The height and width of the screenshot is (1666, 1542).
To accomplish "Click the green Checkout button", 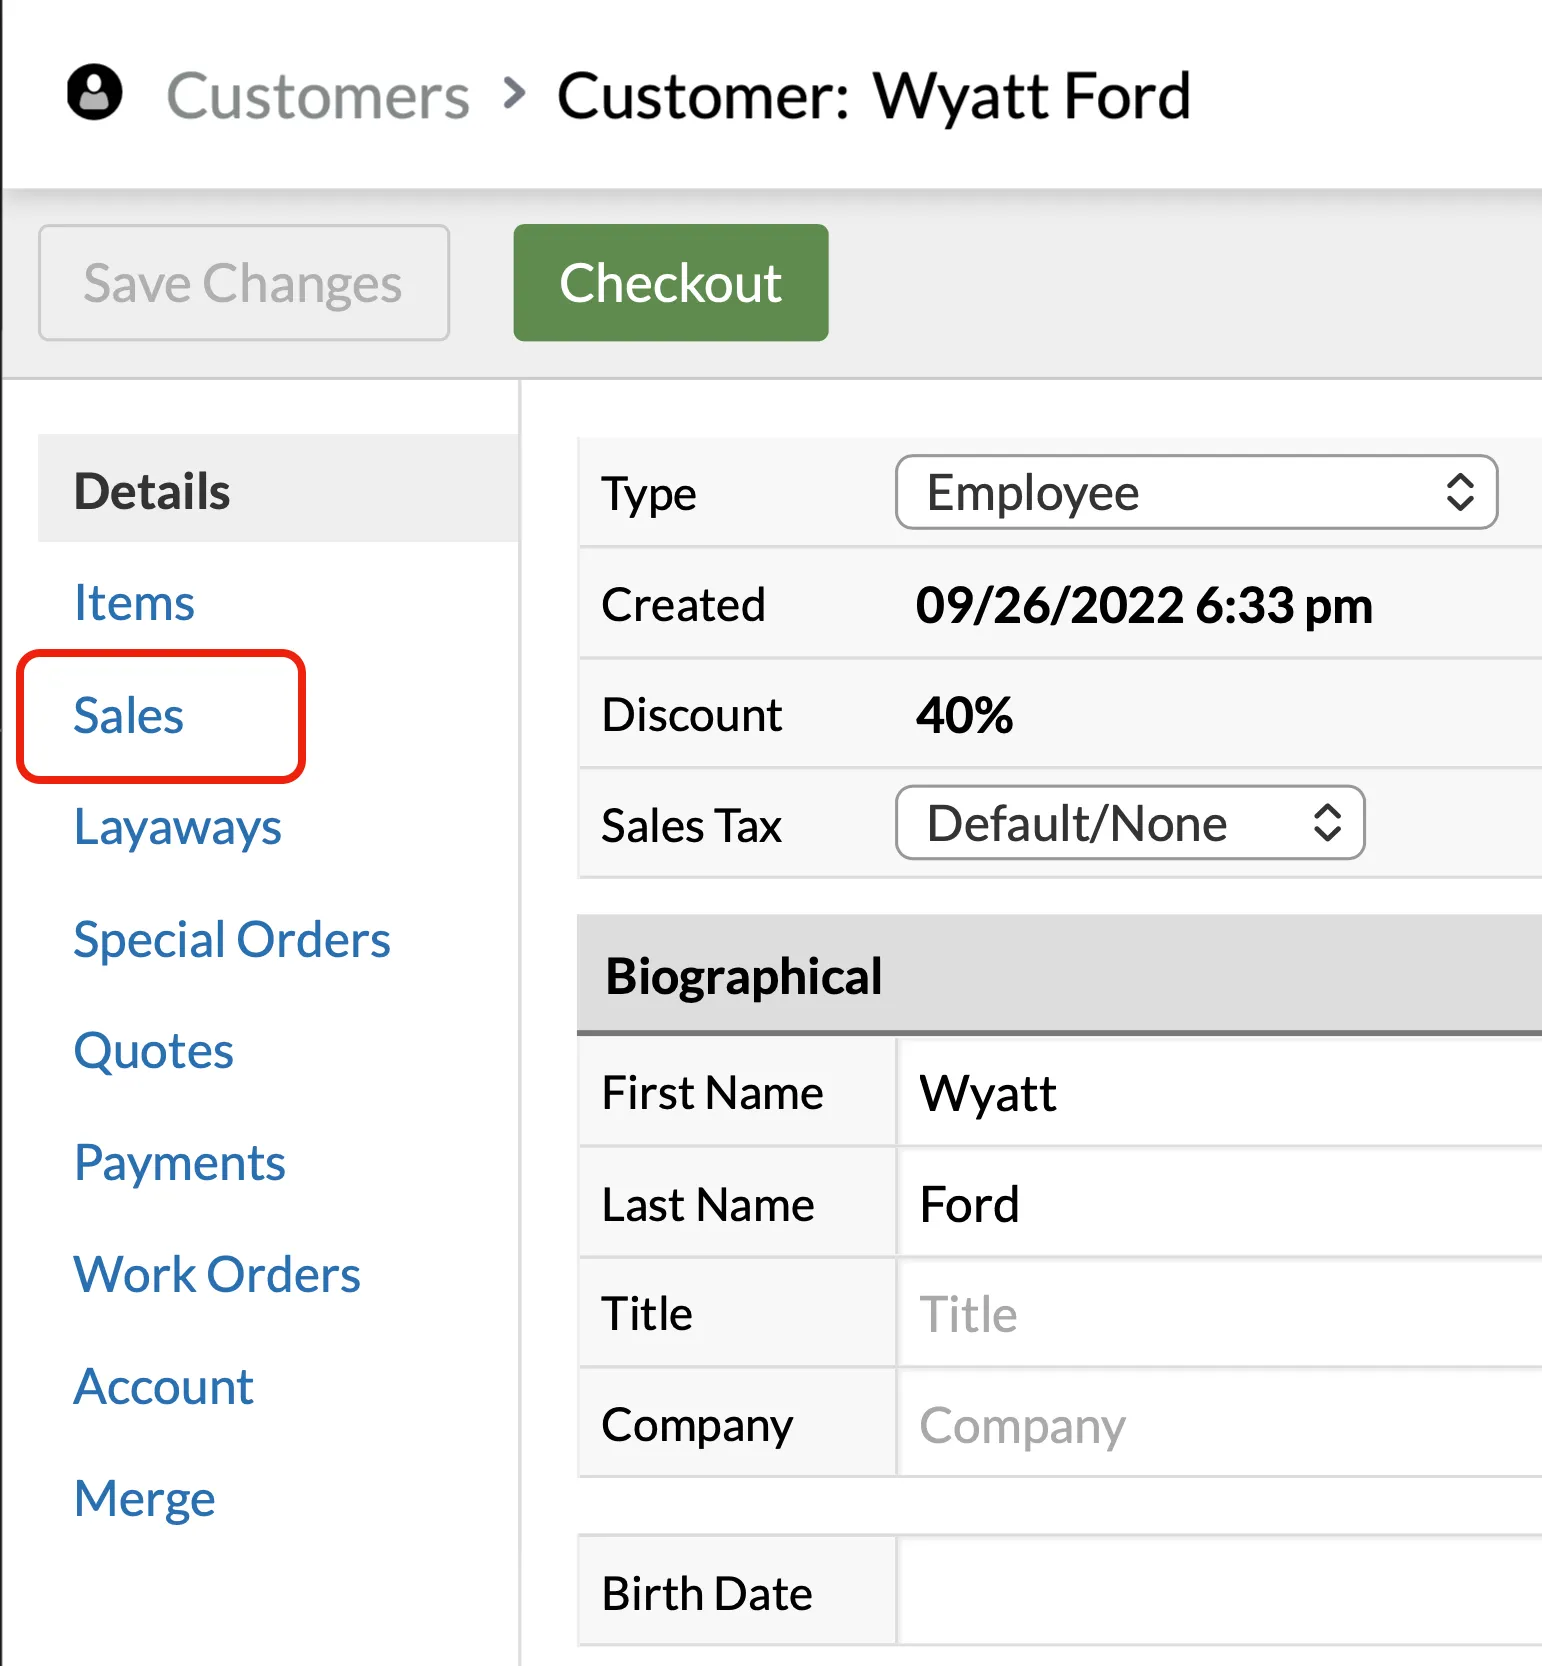I will tap(671, 283).
